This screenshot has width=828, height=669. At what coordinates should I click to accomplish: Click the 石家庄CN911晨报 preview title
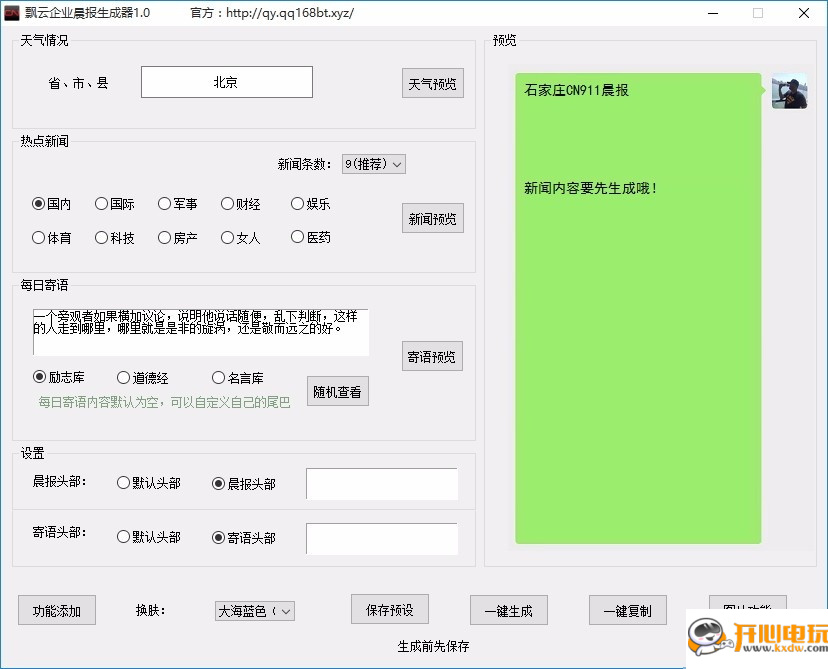click(x=576, y=90)
